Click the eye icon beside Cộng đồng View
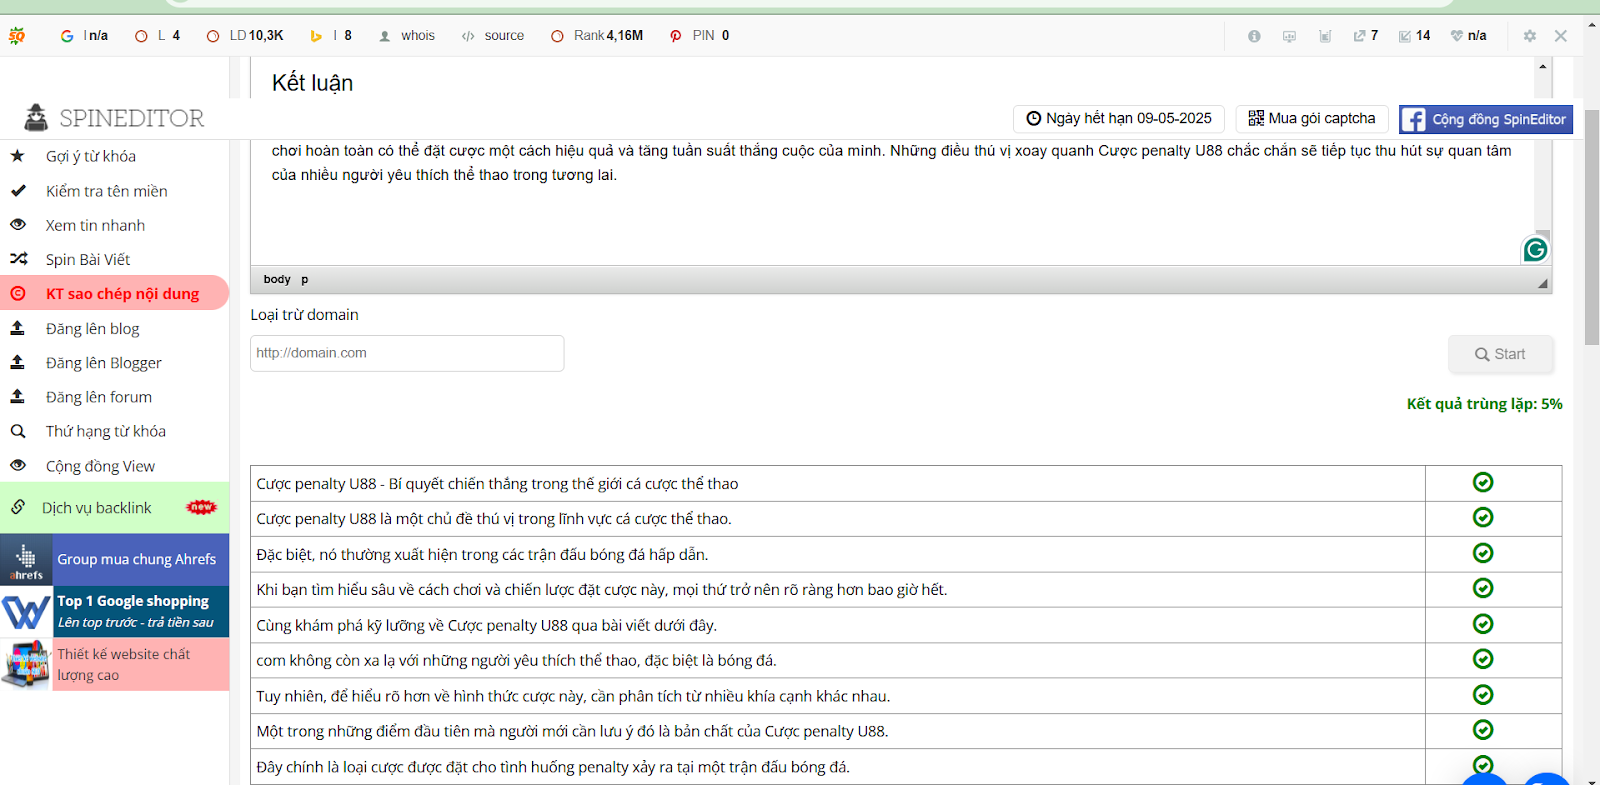 tap(17, 465)
